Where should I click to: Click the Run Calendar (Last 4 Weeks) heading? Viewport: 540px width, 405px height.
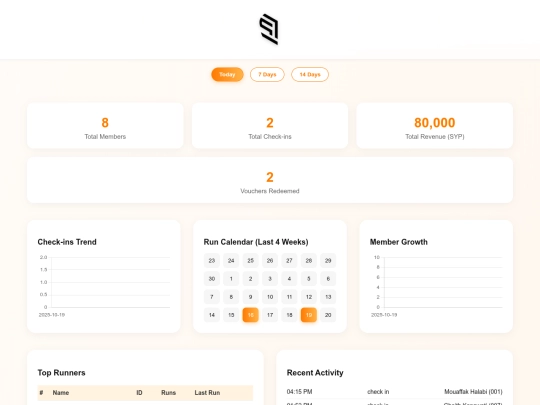tap(256, 242)
